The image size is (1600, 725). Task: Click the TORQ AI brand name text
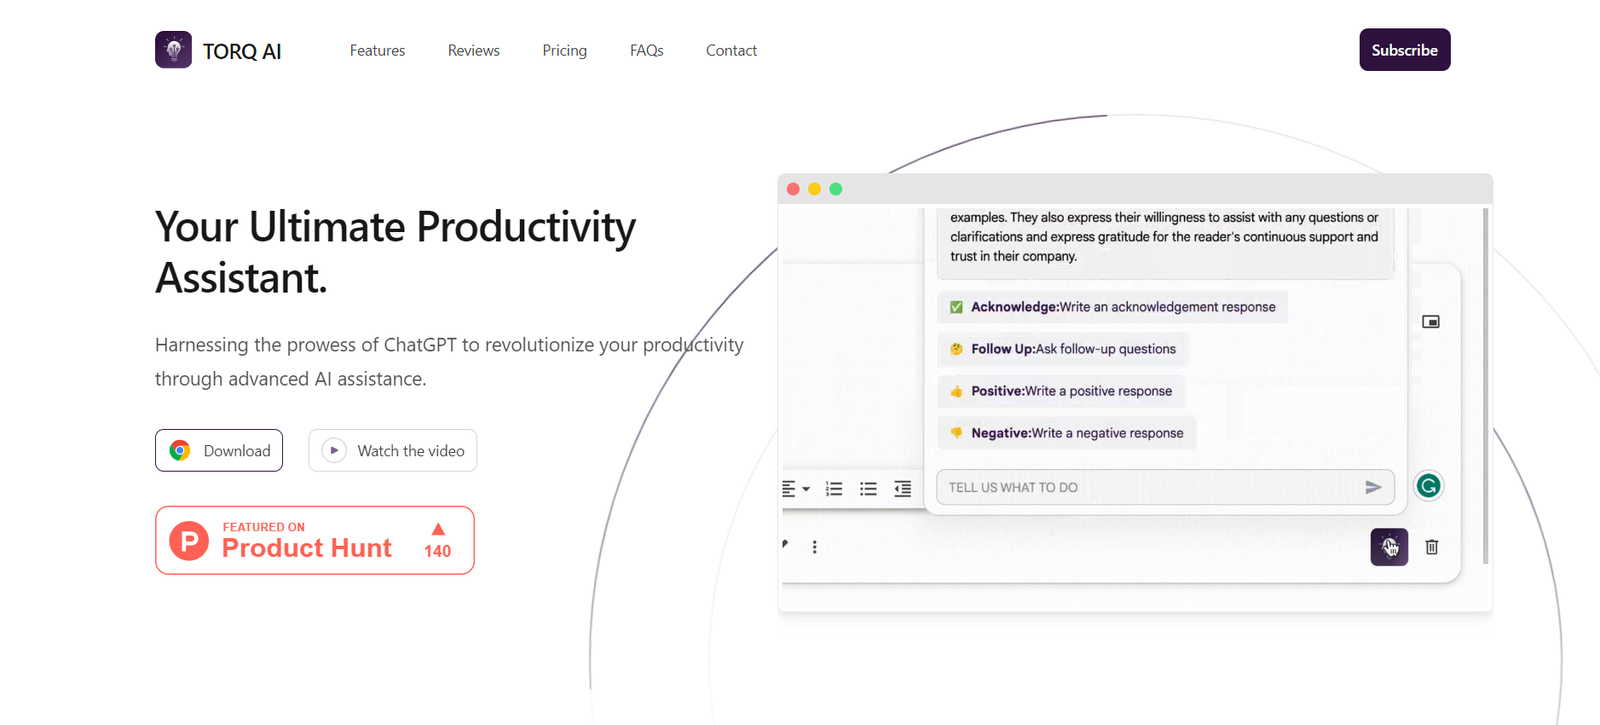click(x=242, y=51)
